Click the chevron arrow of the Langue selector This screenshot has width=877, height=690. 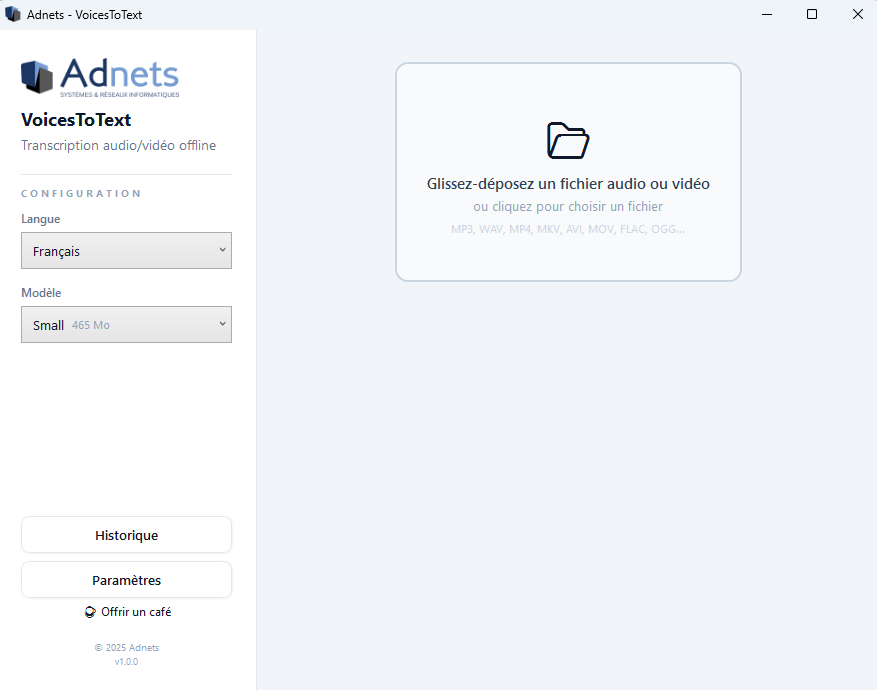(x=222, y=251)
